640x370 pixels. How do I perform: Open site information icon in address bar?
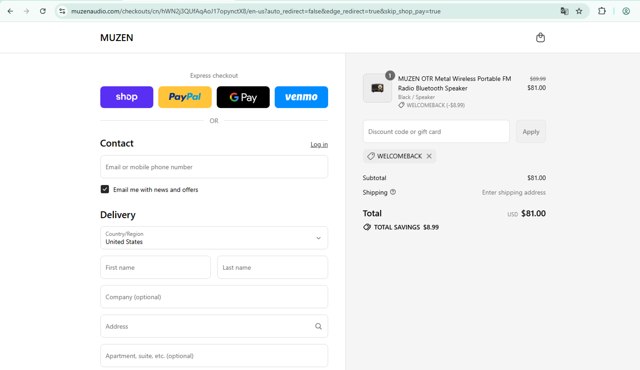[62, 11]
